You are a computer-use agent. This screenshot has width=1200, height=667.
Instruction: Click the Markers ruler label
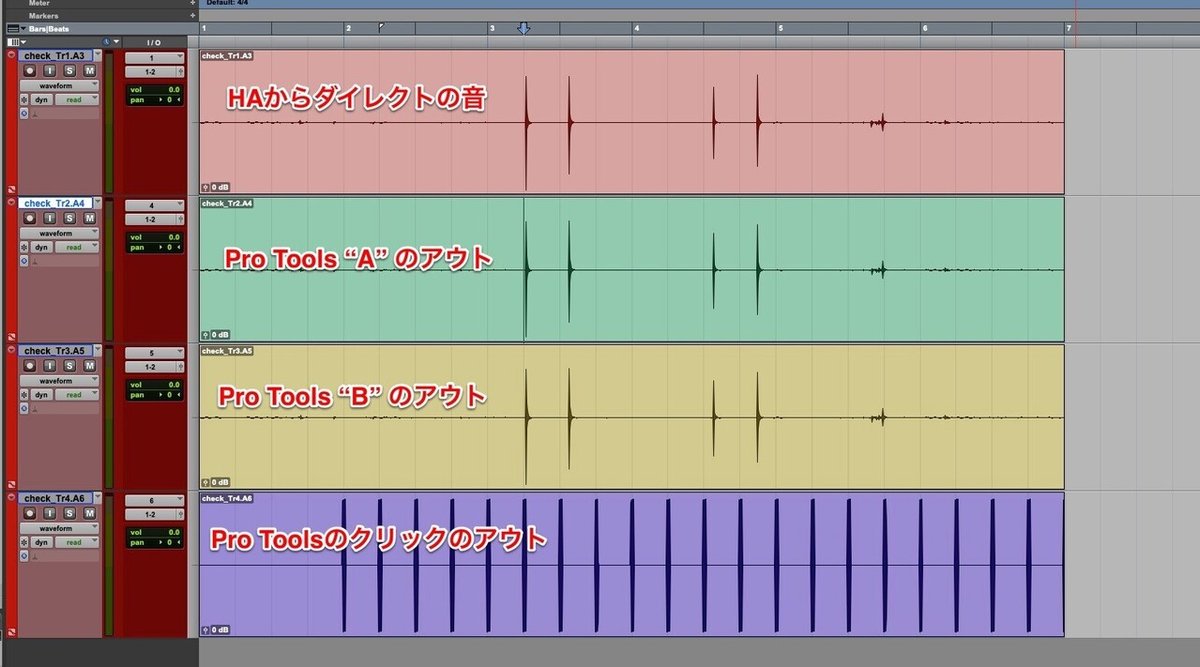point(43,16)
